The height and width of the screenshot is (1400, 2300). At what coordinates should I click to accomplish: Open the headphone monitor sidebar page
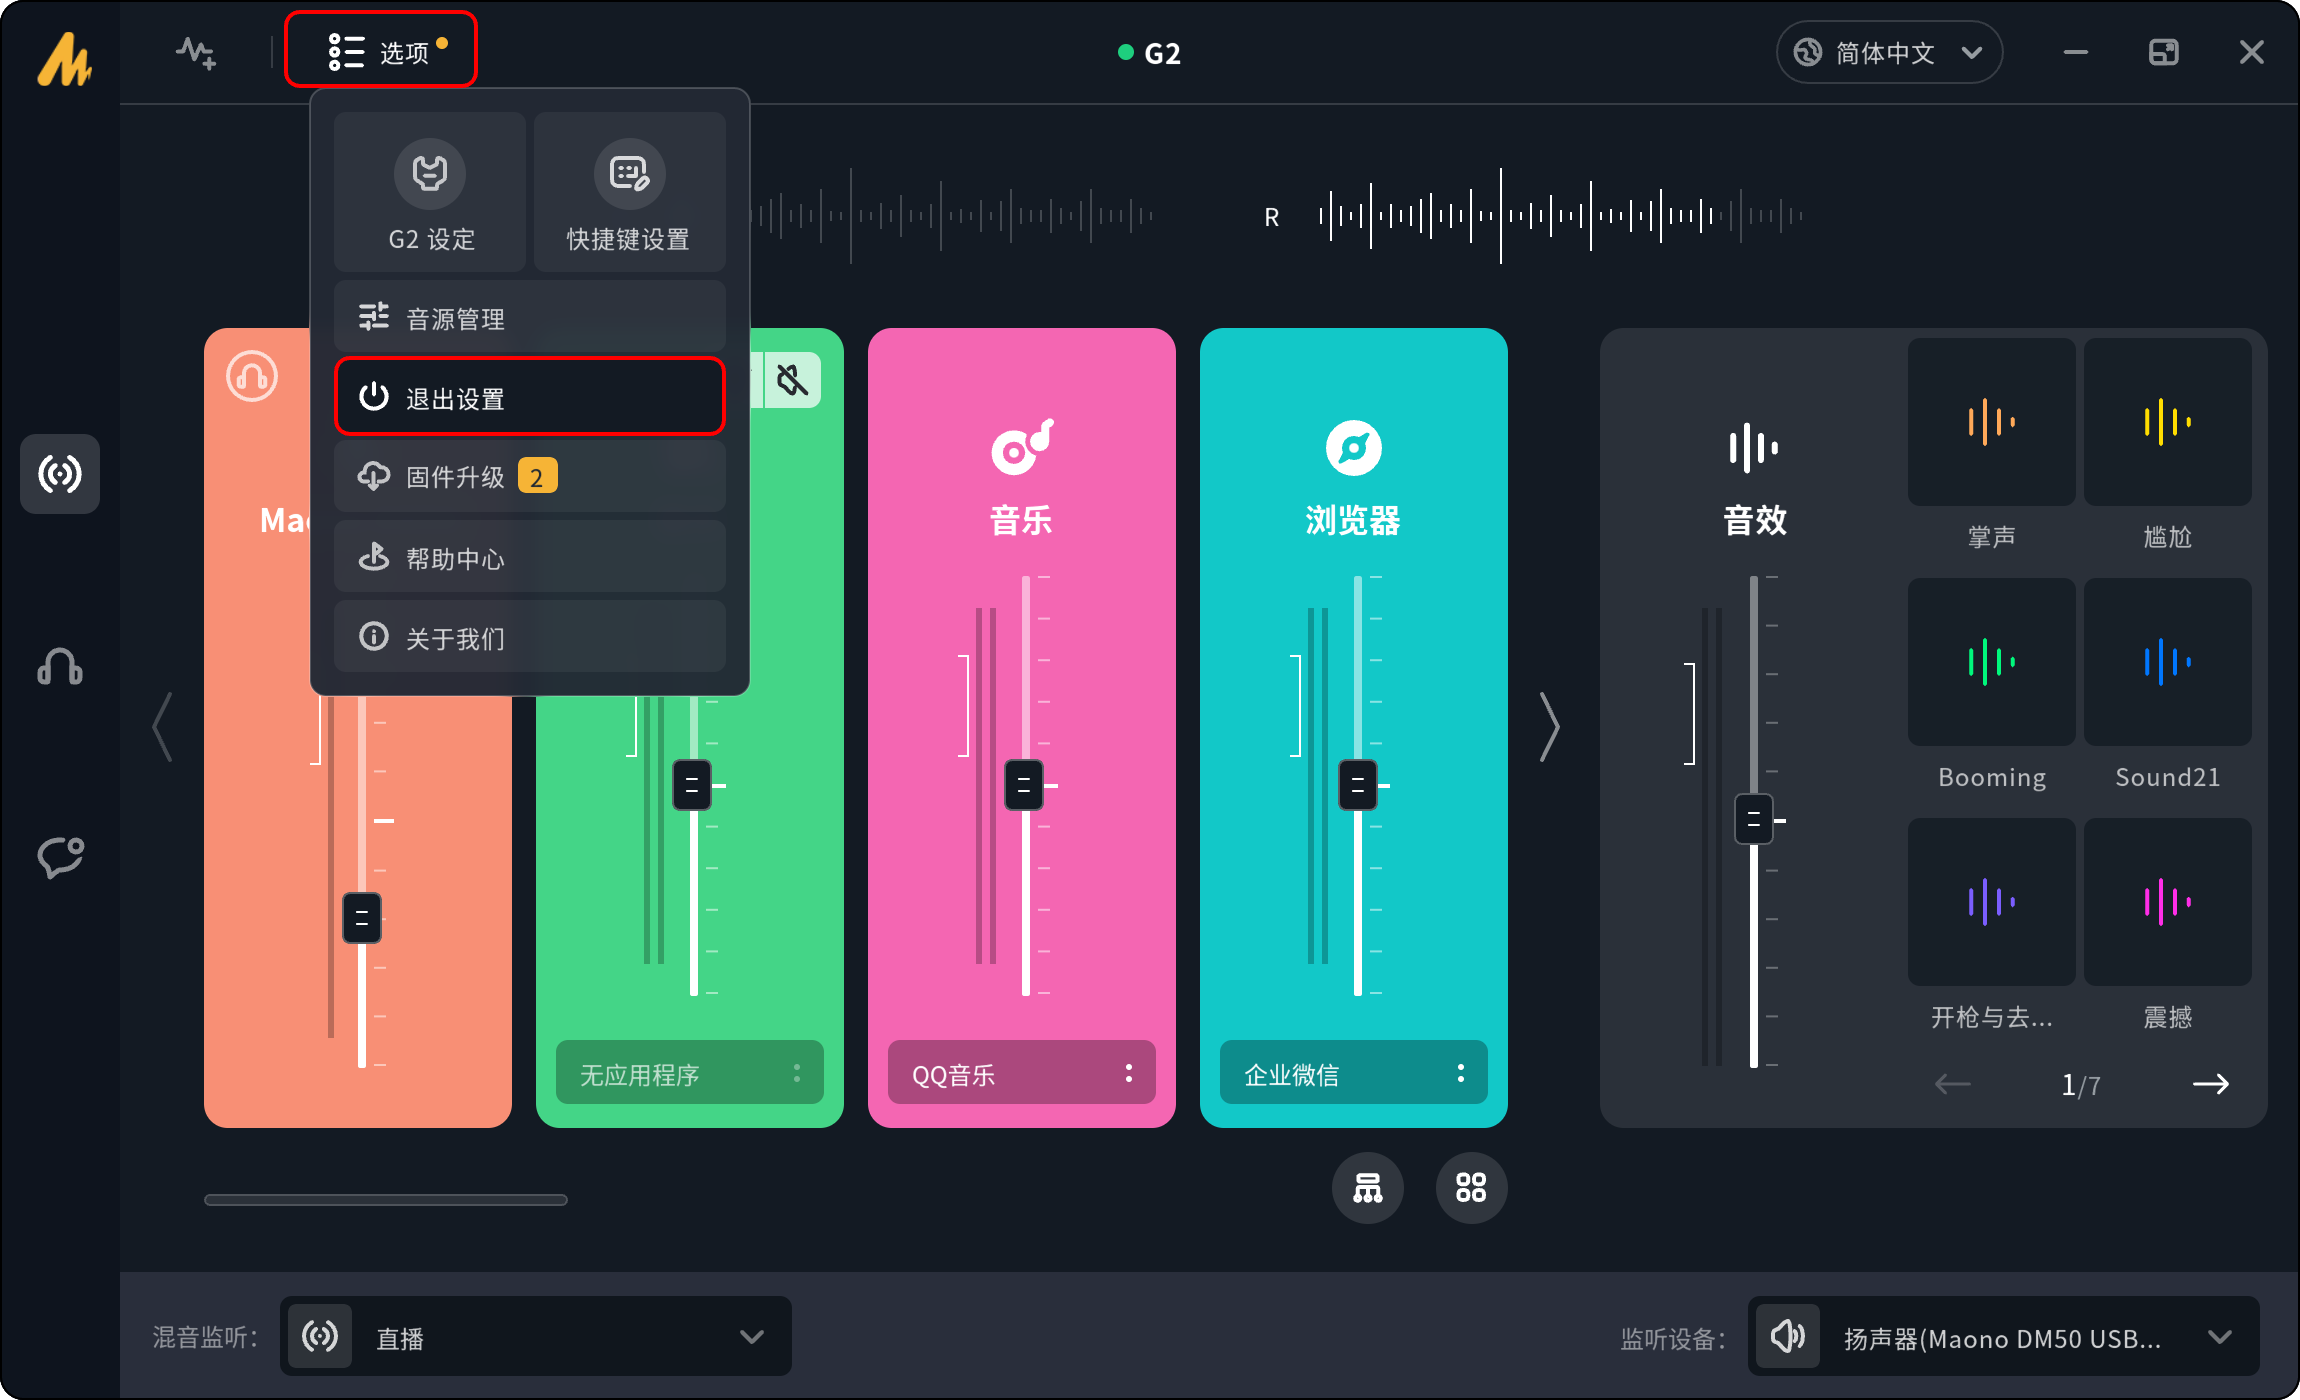click(60, 666)
